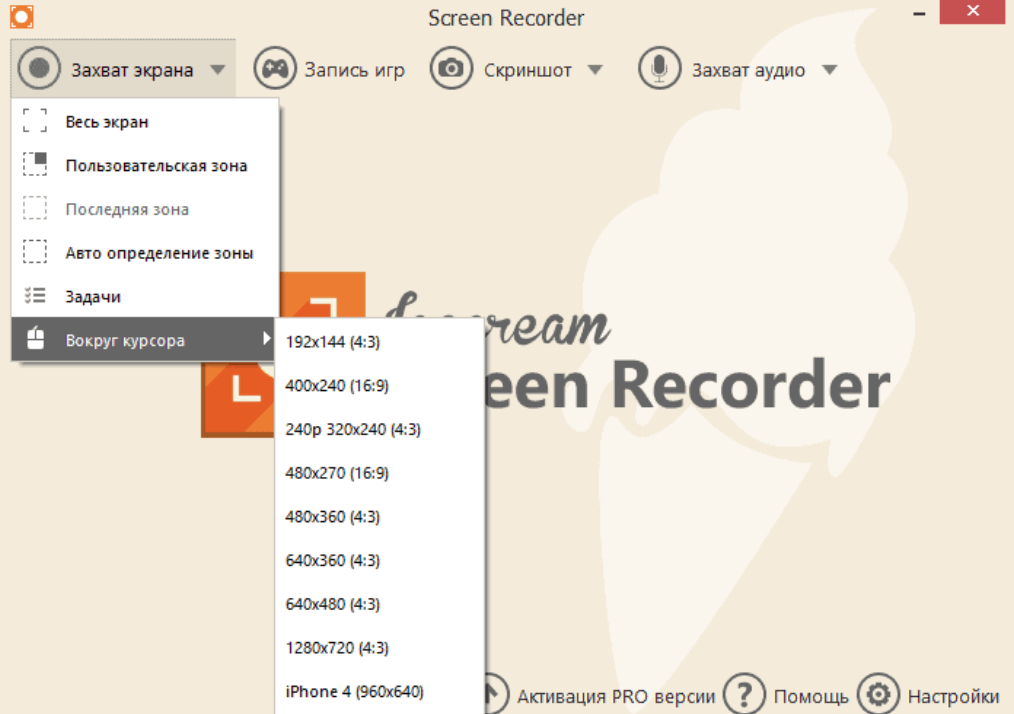Minimize the Screen Recorder window
The height and width of the screenshot is (714, 1014).
(x=919, y=13)
